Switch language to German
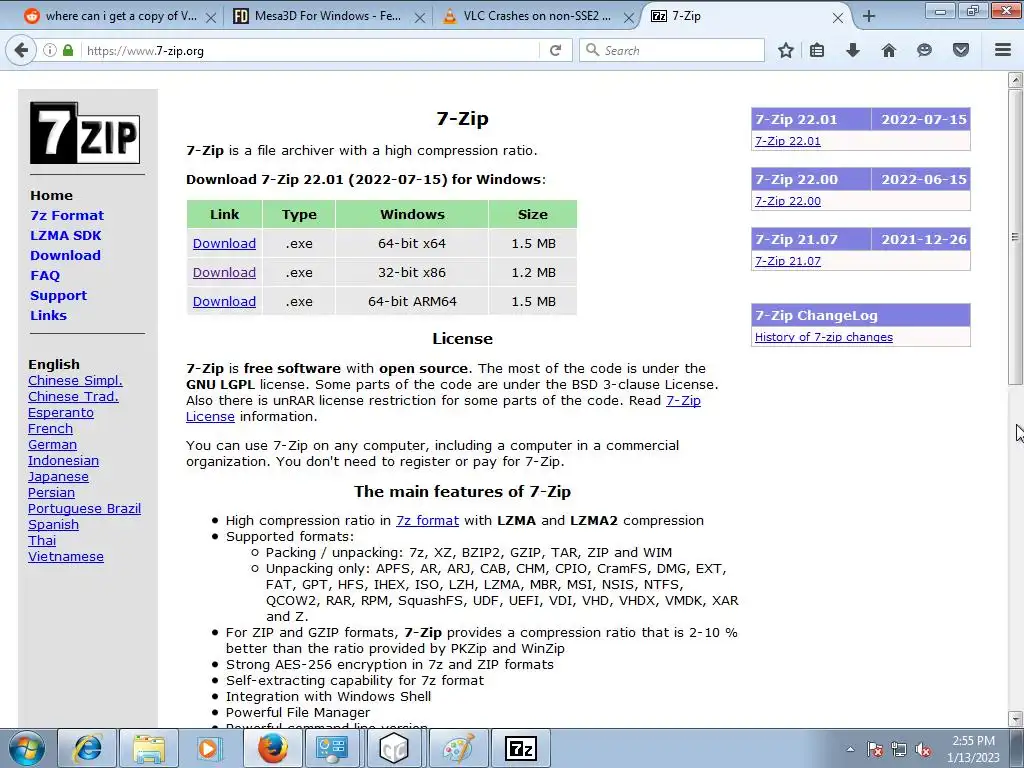The width and height of the screenshot is (1024, 768). coord(52,445)
